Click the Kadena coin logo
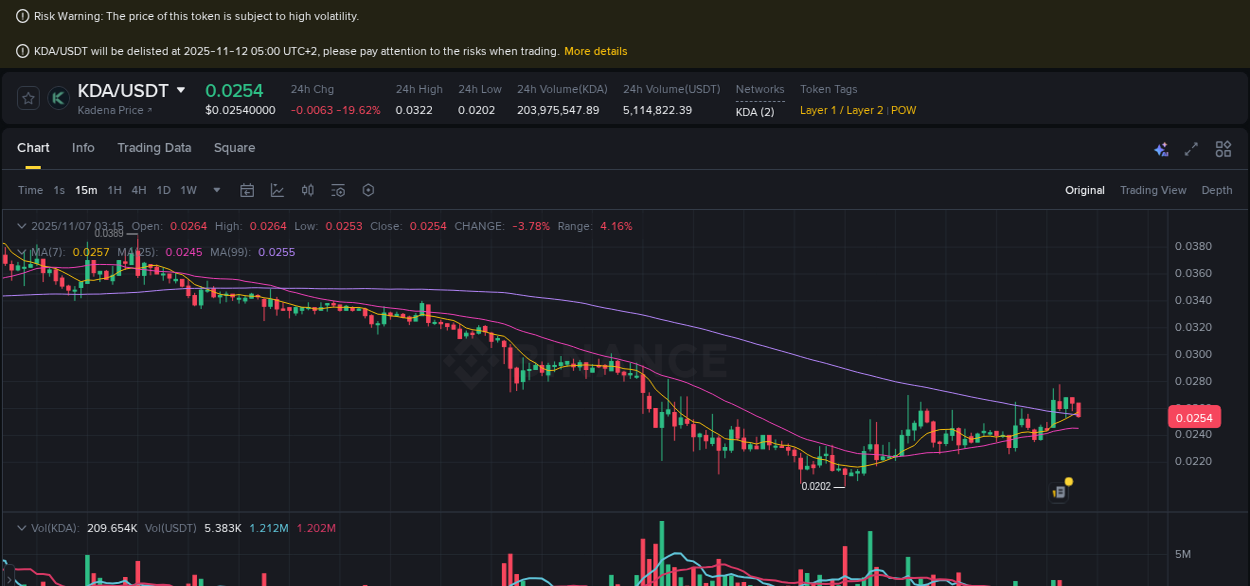The height and width of the screenshot is (586, 1250). coord(57,98)
